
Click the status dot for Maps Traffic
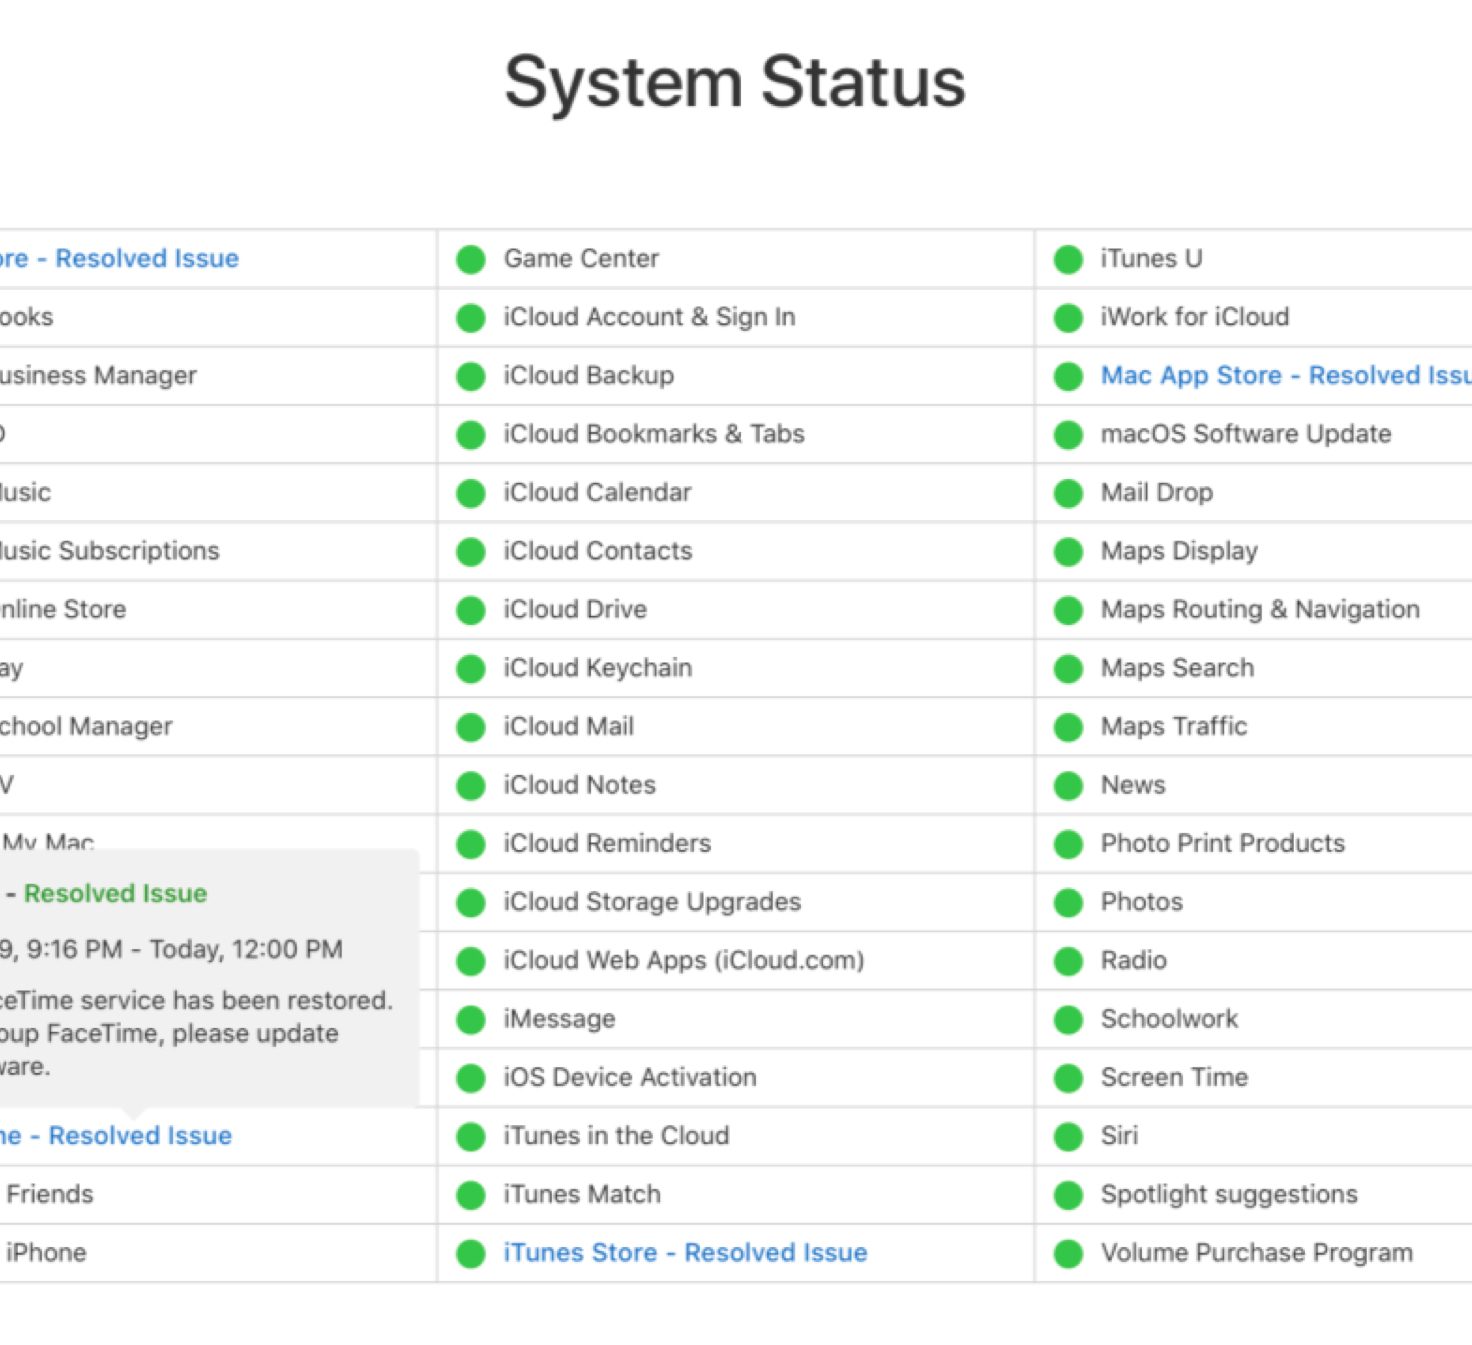coord(1068,728)
